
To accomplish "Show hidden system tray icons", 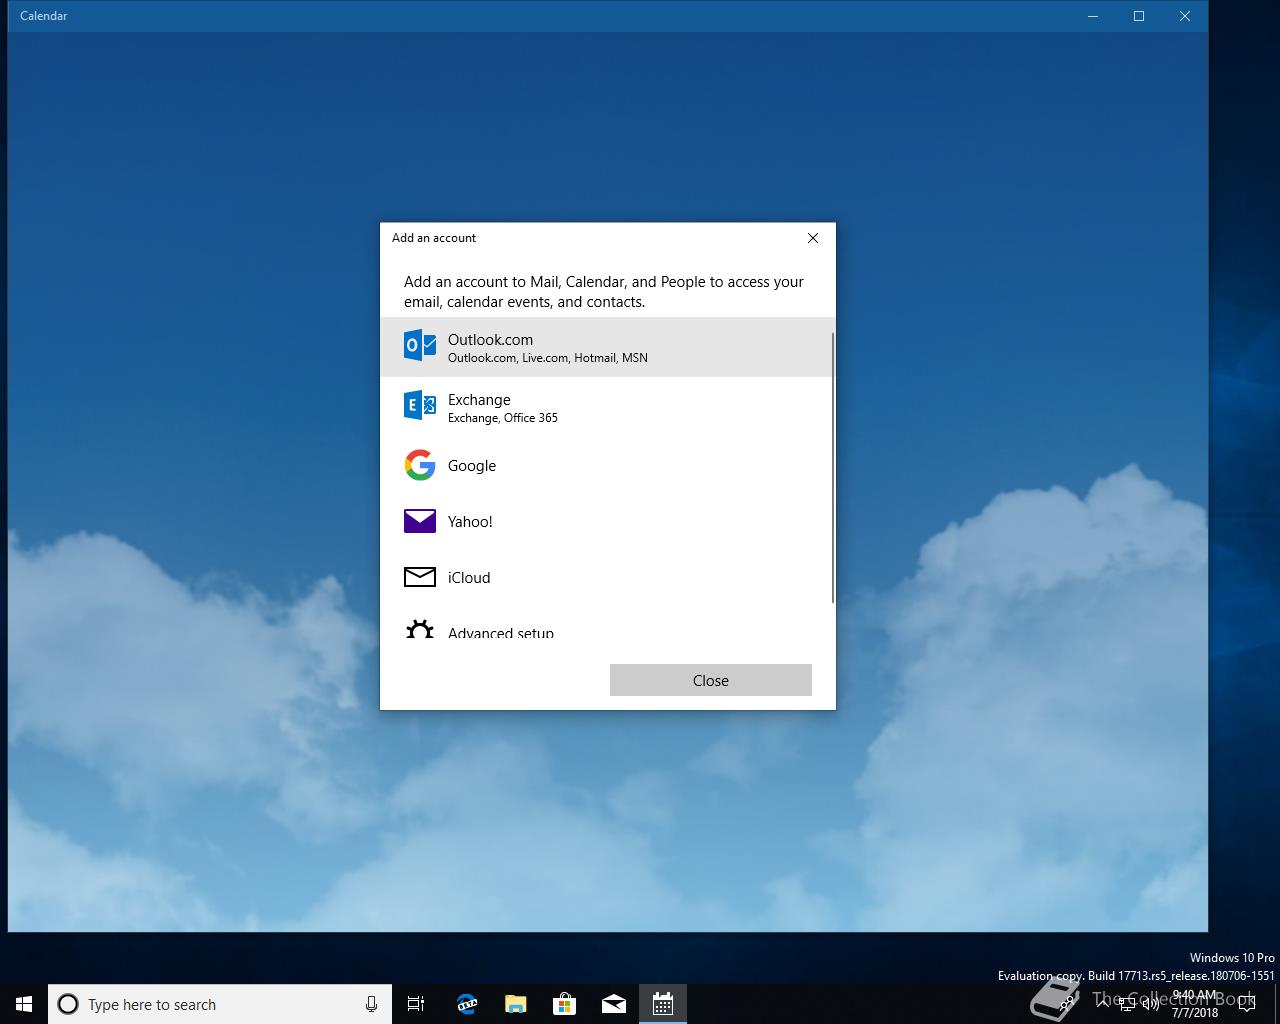I will click(1103, 1004).
